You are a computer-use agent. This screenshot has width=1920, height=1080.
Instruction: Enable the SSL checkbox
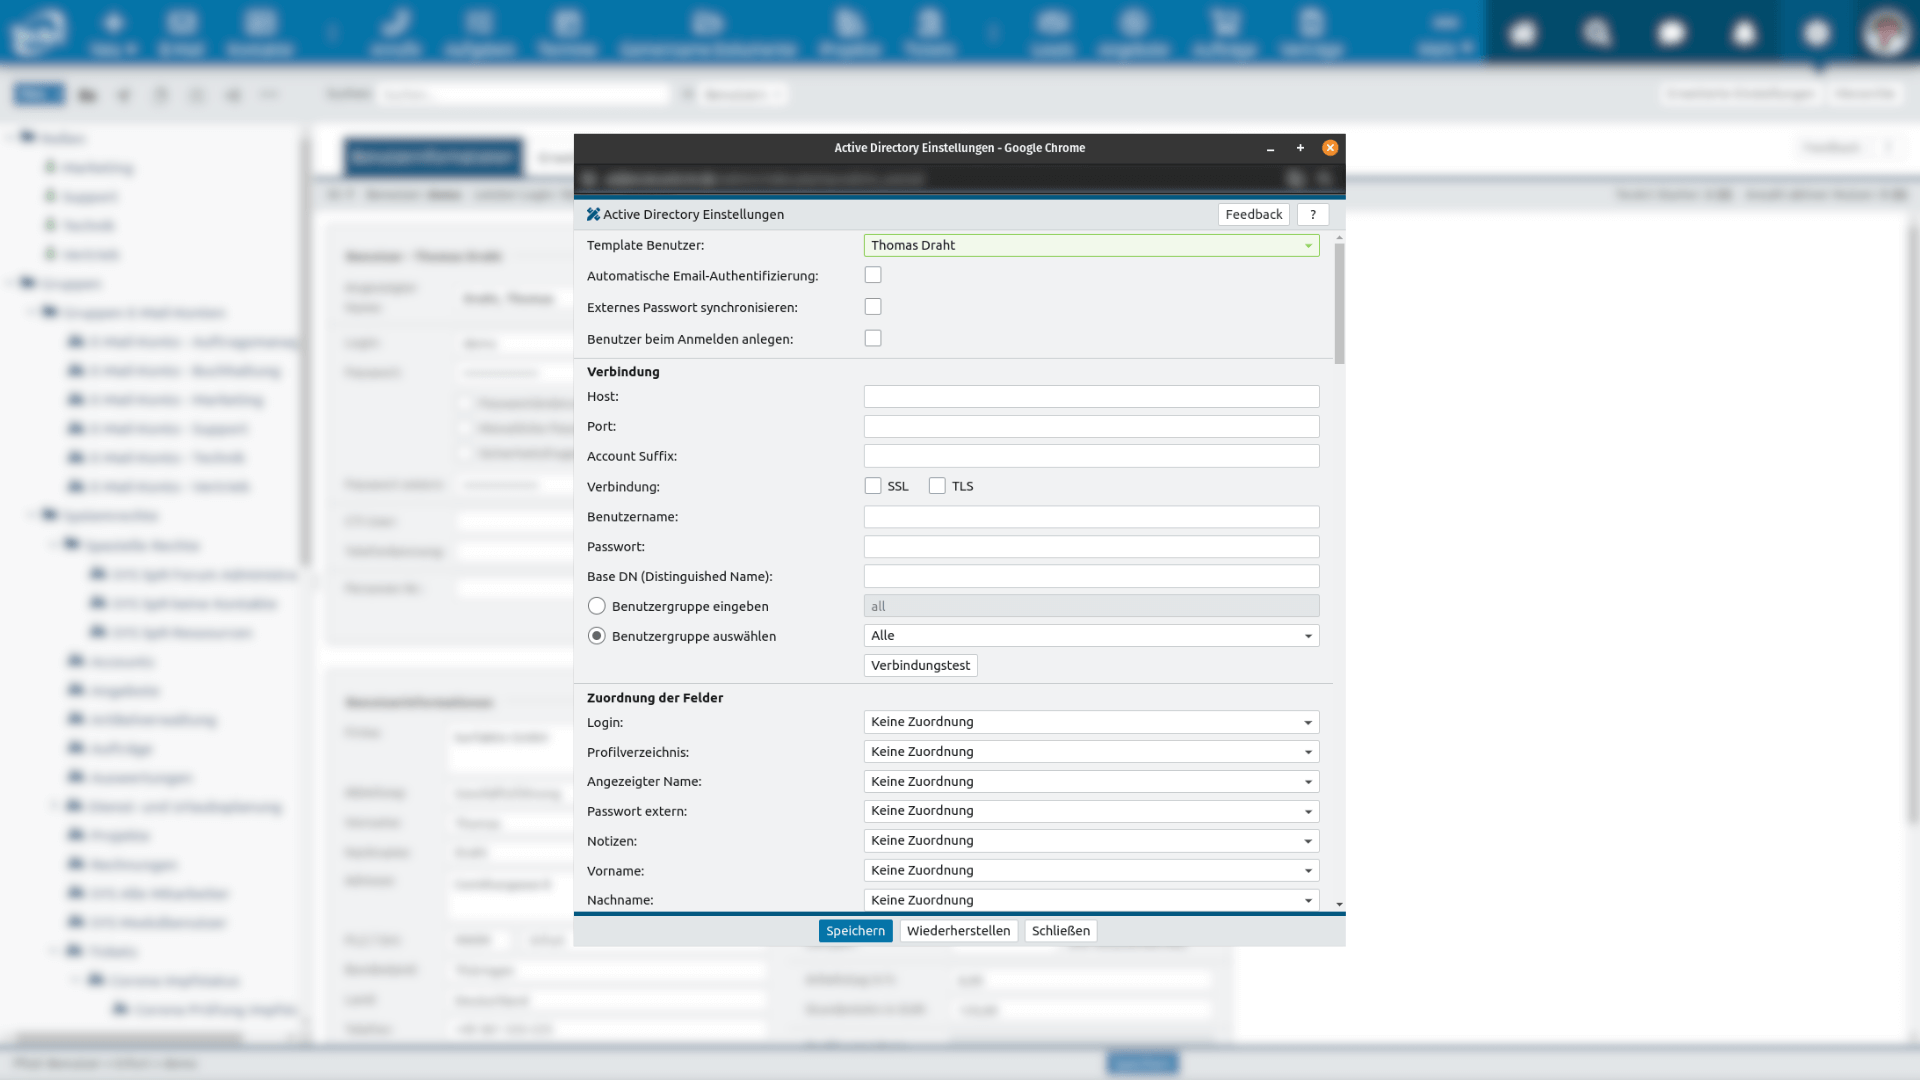point(873,485)
